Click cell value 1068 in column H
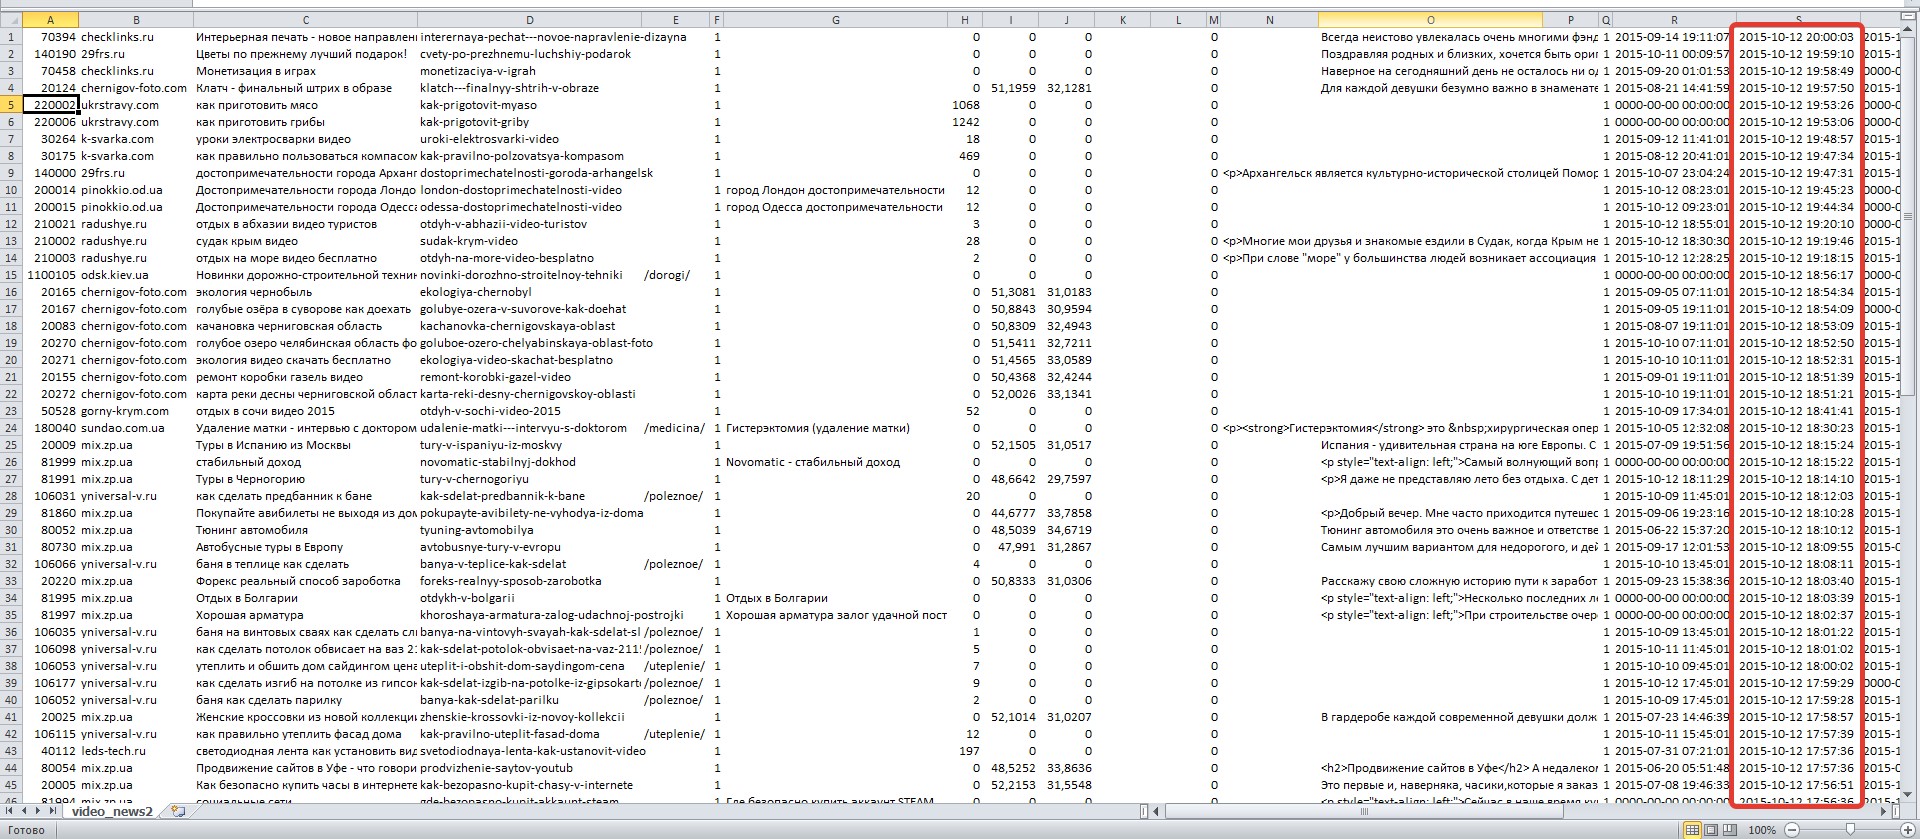 click(x=965, y=105)
